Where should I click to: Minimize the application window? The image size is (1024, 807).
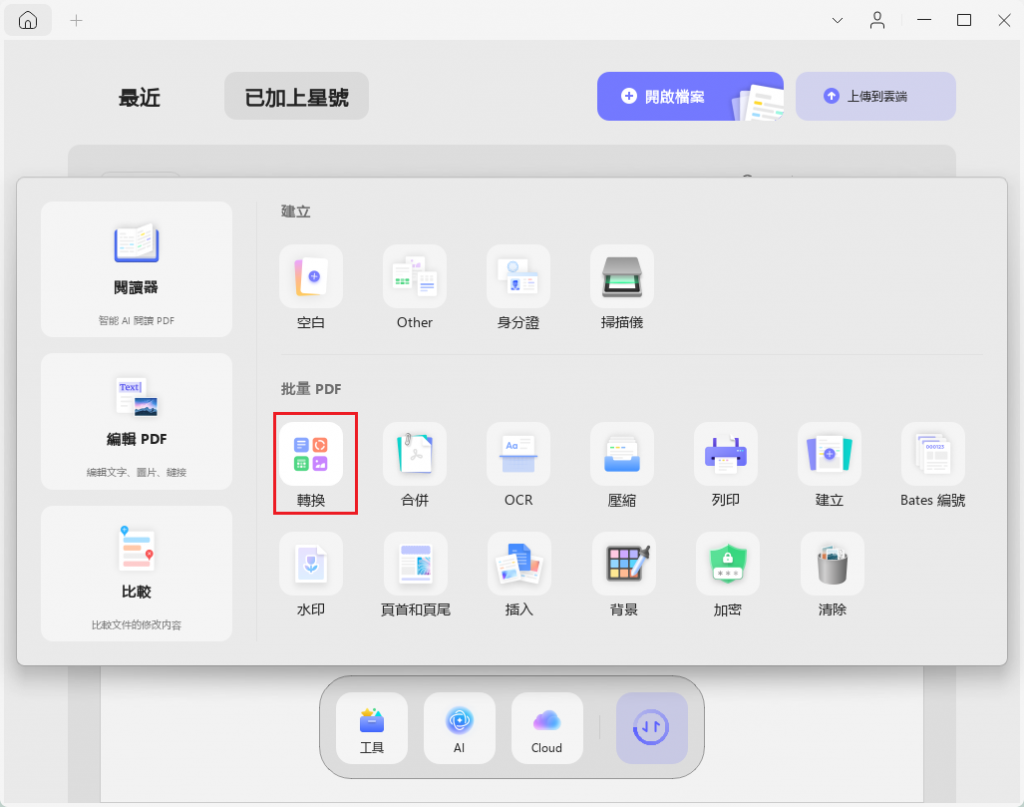pos(924,20)
